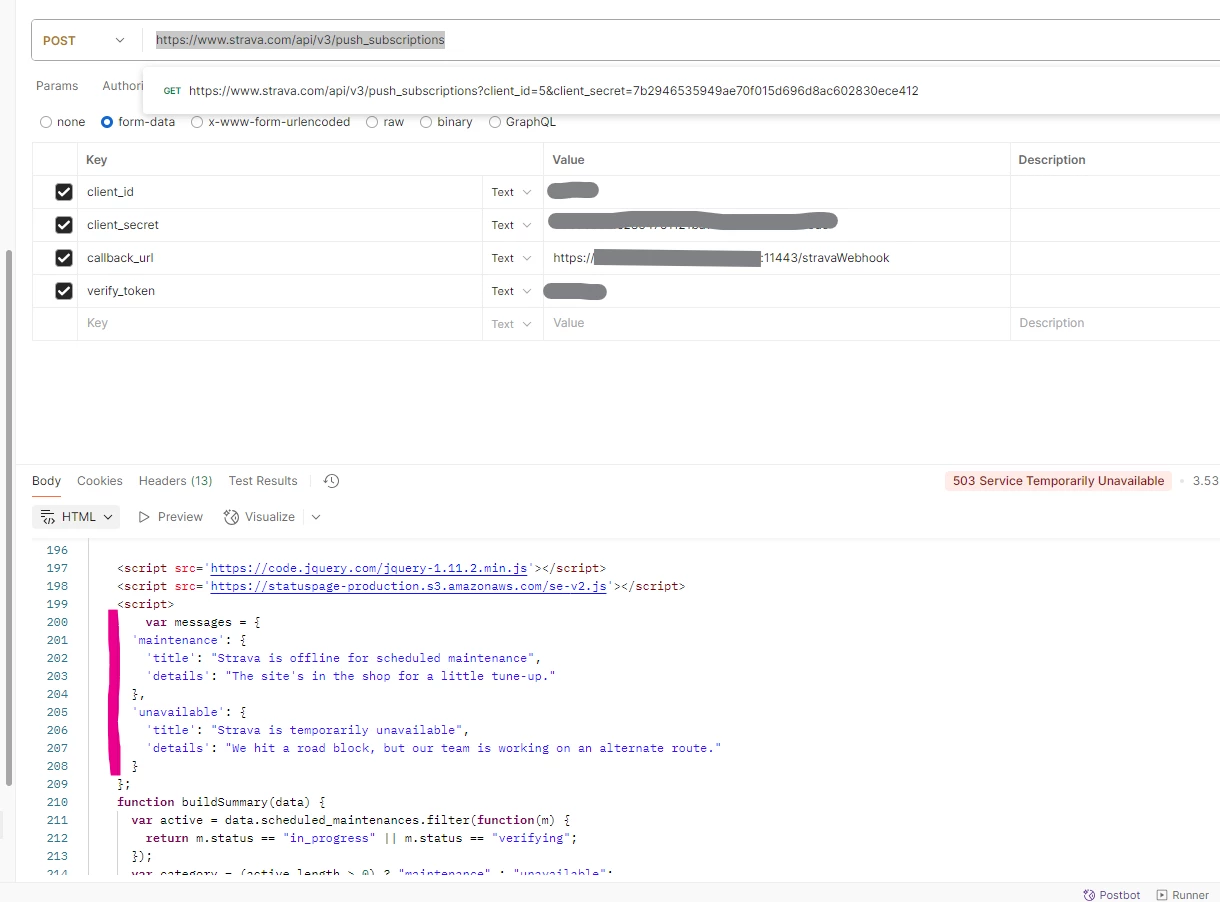Screen dimensions: 1220x902
Task: Open the statuspage se-v2.js link
Action: [409, 586]
